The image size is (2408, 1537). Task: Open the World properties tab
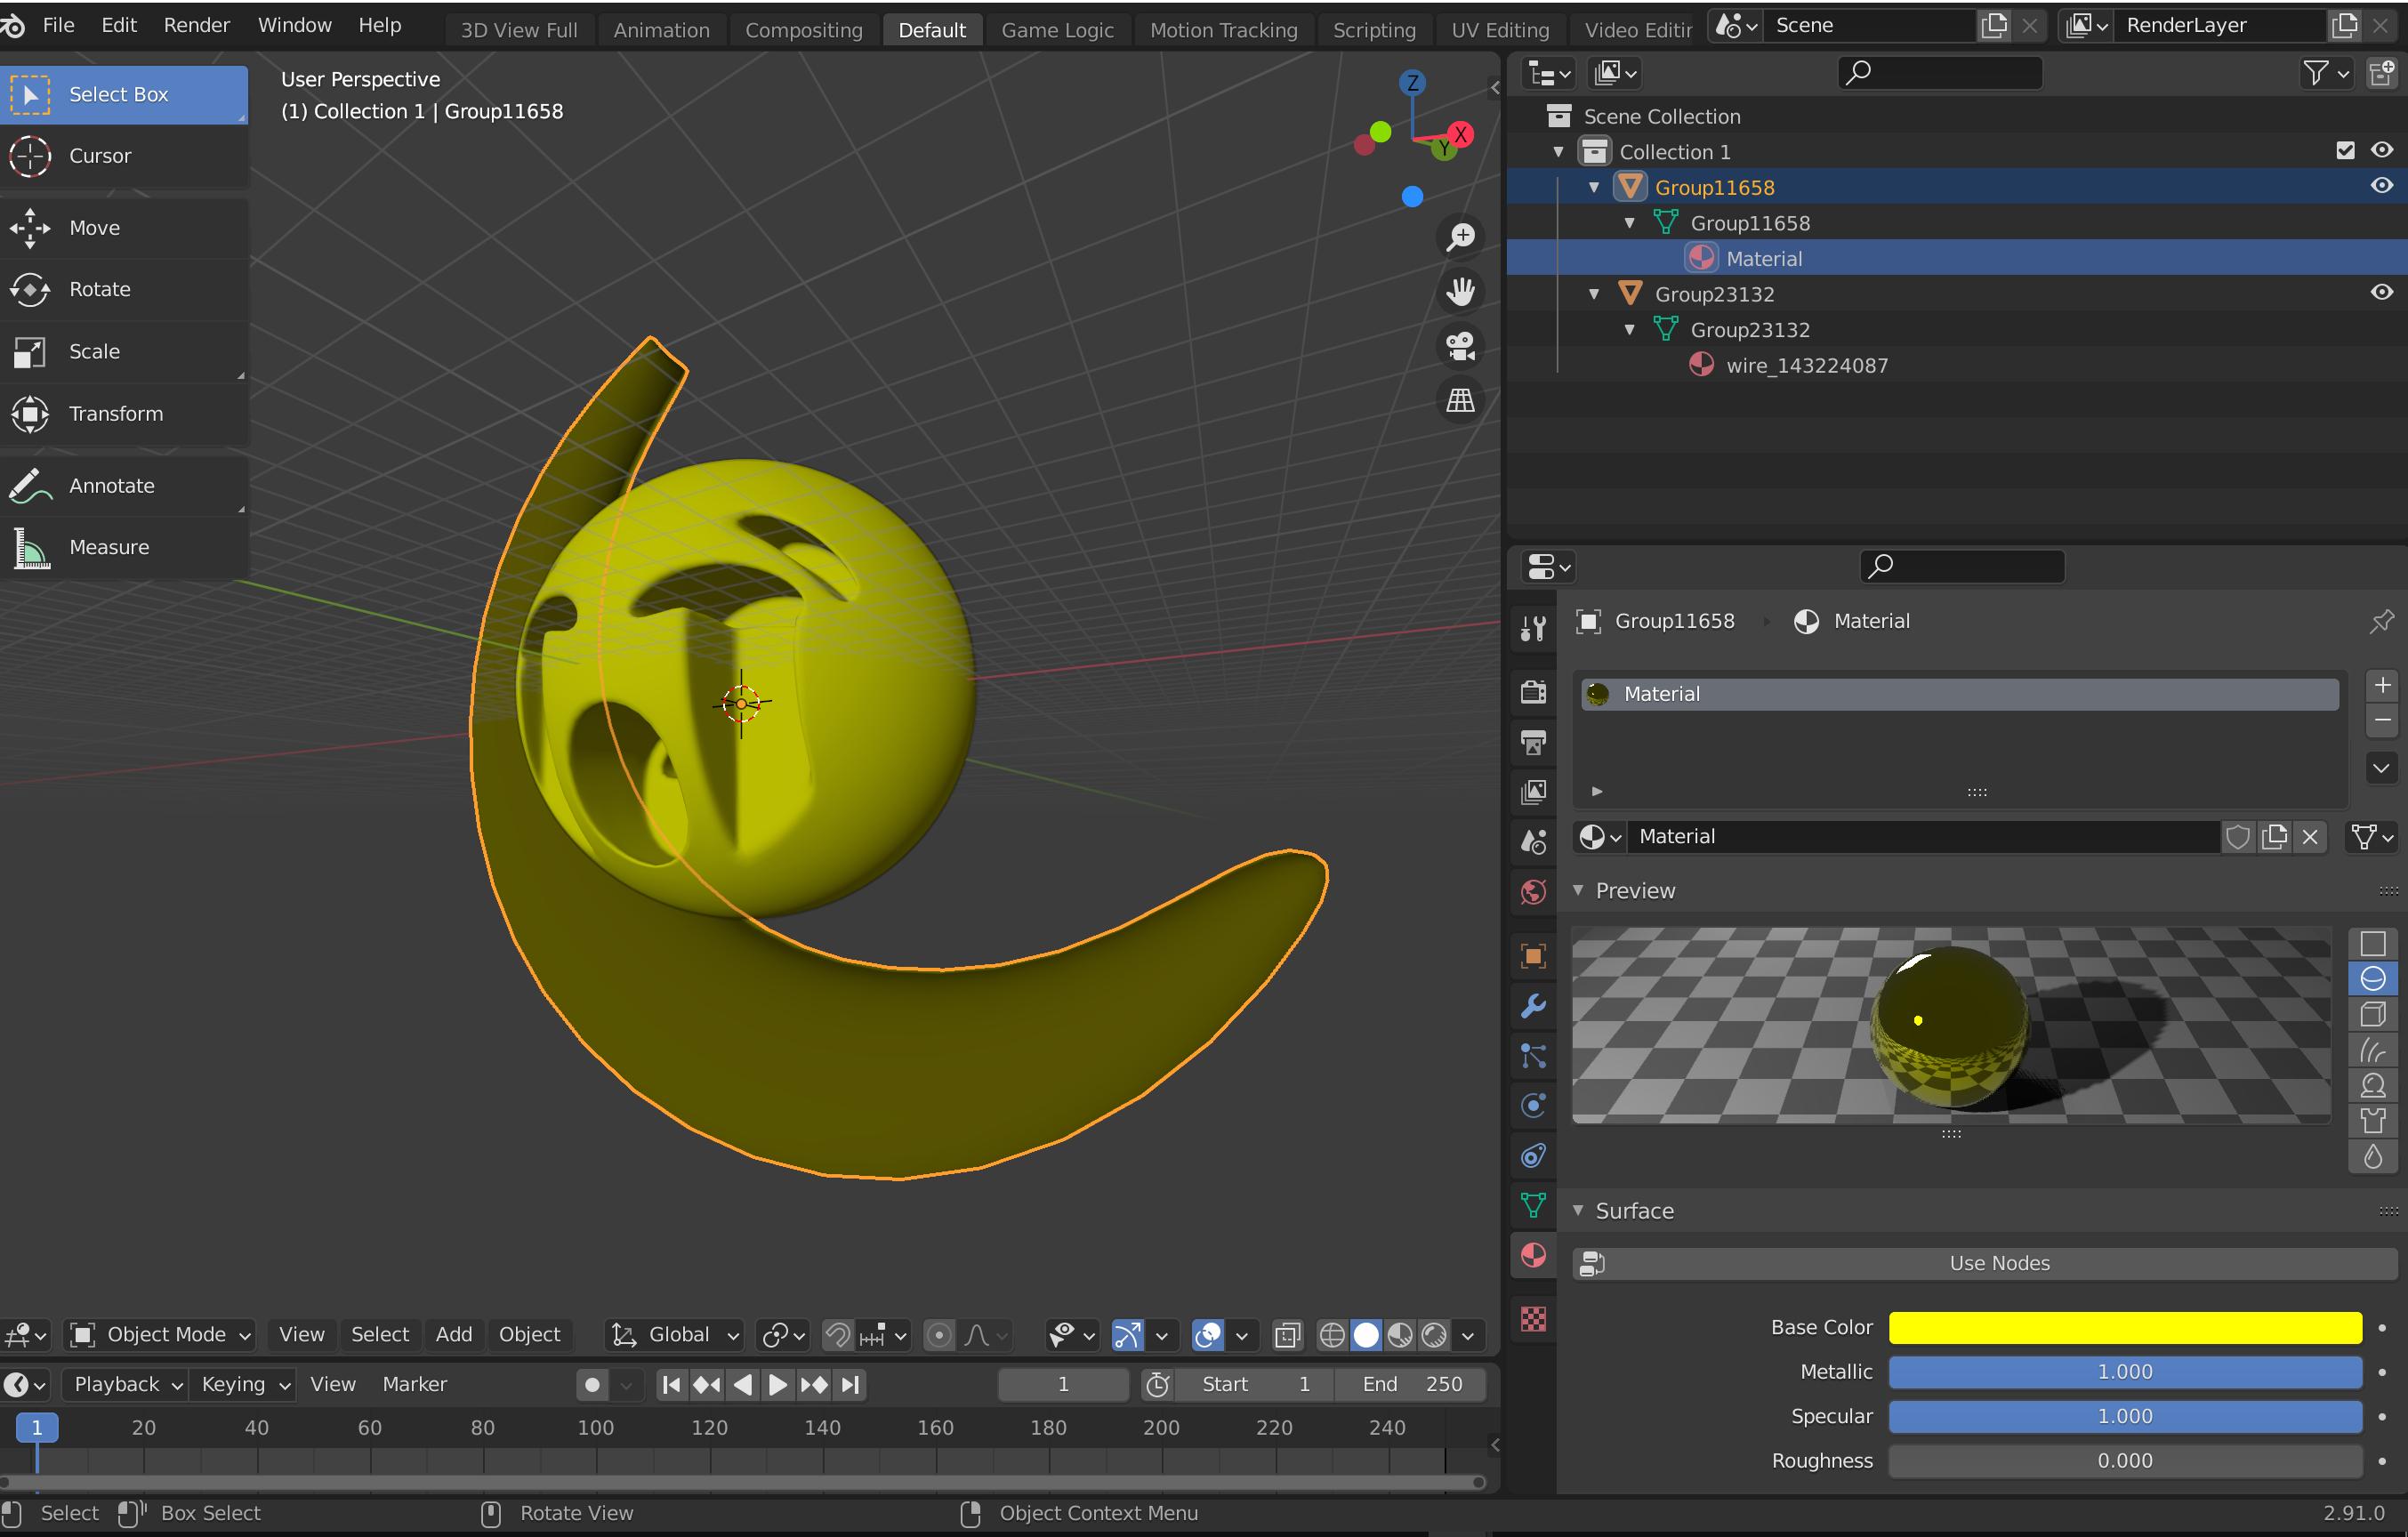coord(1533,892)
